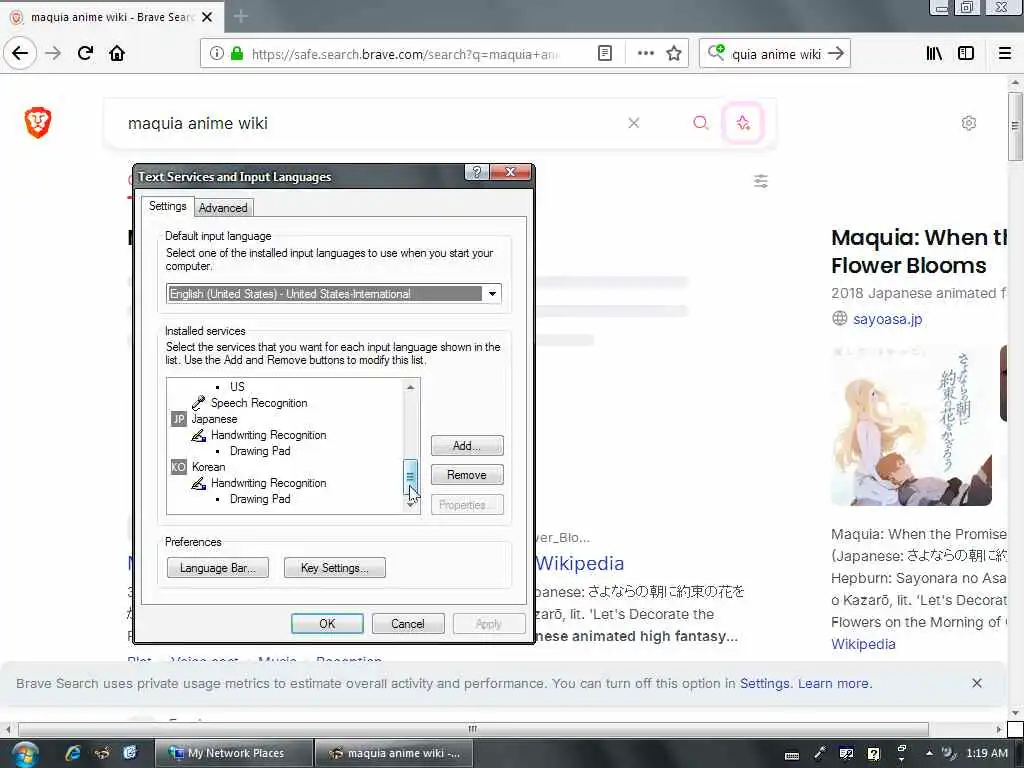Go back with the browser back arrow
The image size is (1024, 768).
[x=20, y=53]
